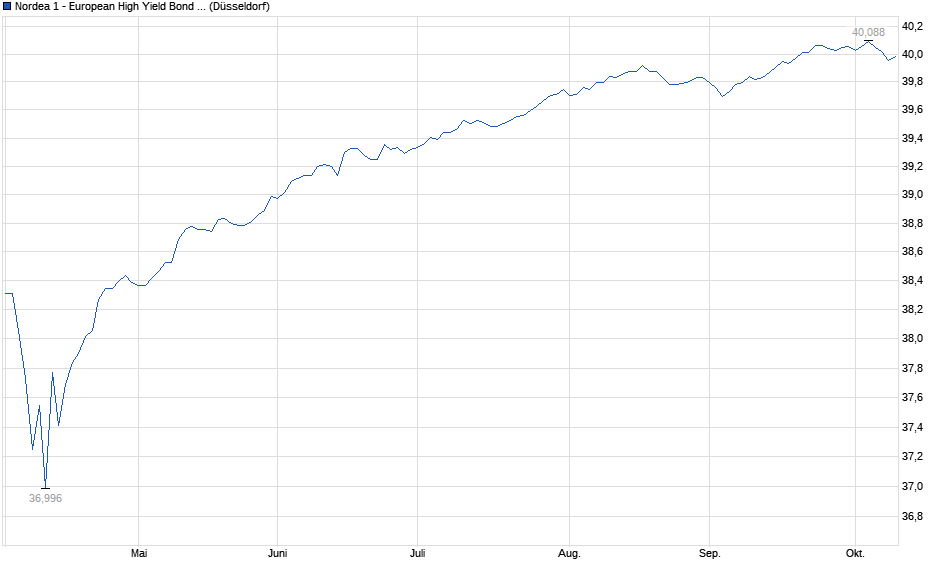Click the 36,8 price axis label
Image resolution: width=940 pixels, height=579 pixels.
[912, 516]
